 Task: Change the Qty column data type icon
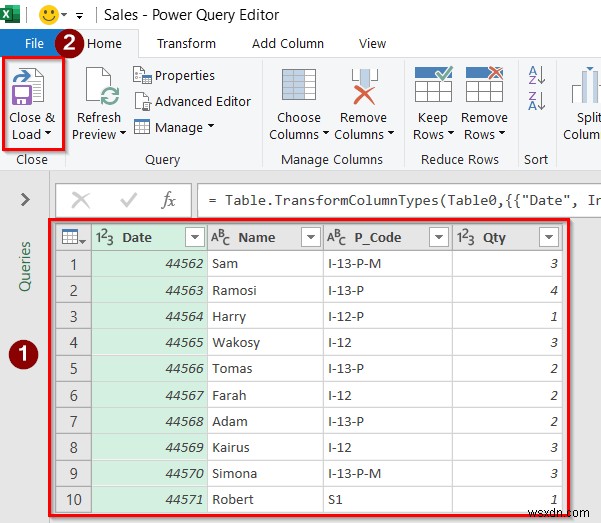(x=466, y=237)
